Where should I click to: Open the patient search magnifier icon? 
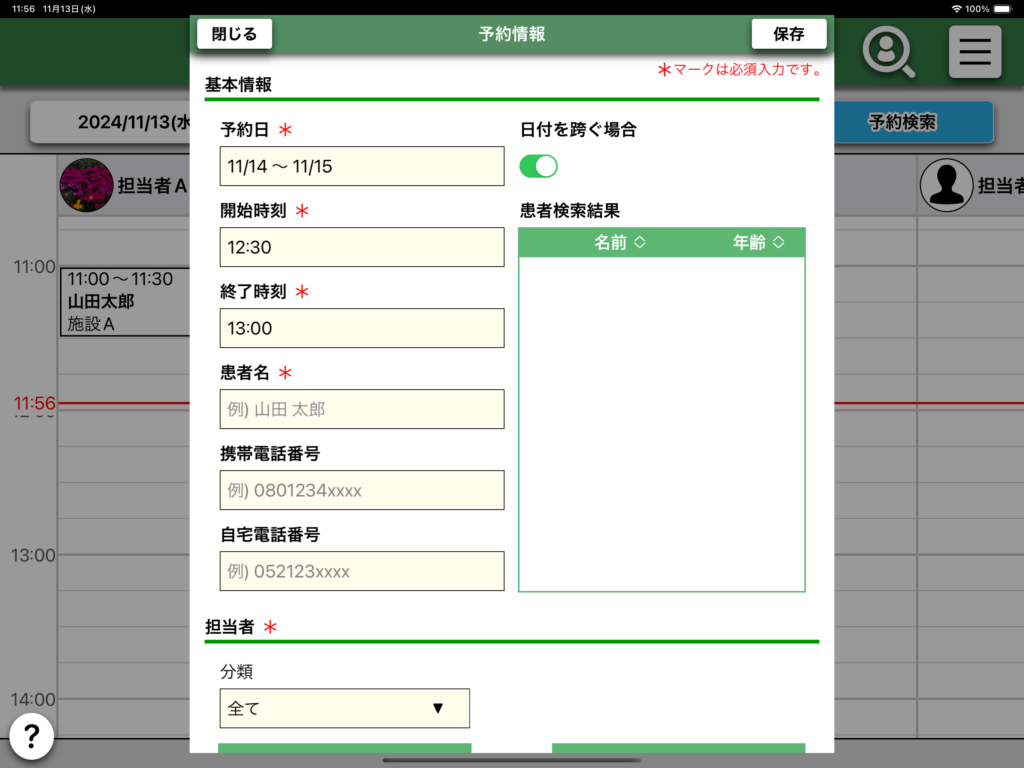coord(888,52)
